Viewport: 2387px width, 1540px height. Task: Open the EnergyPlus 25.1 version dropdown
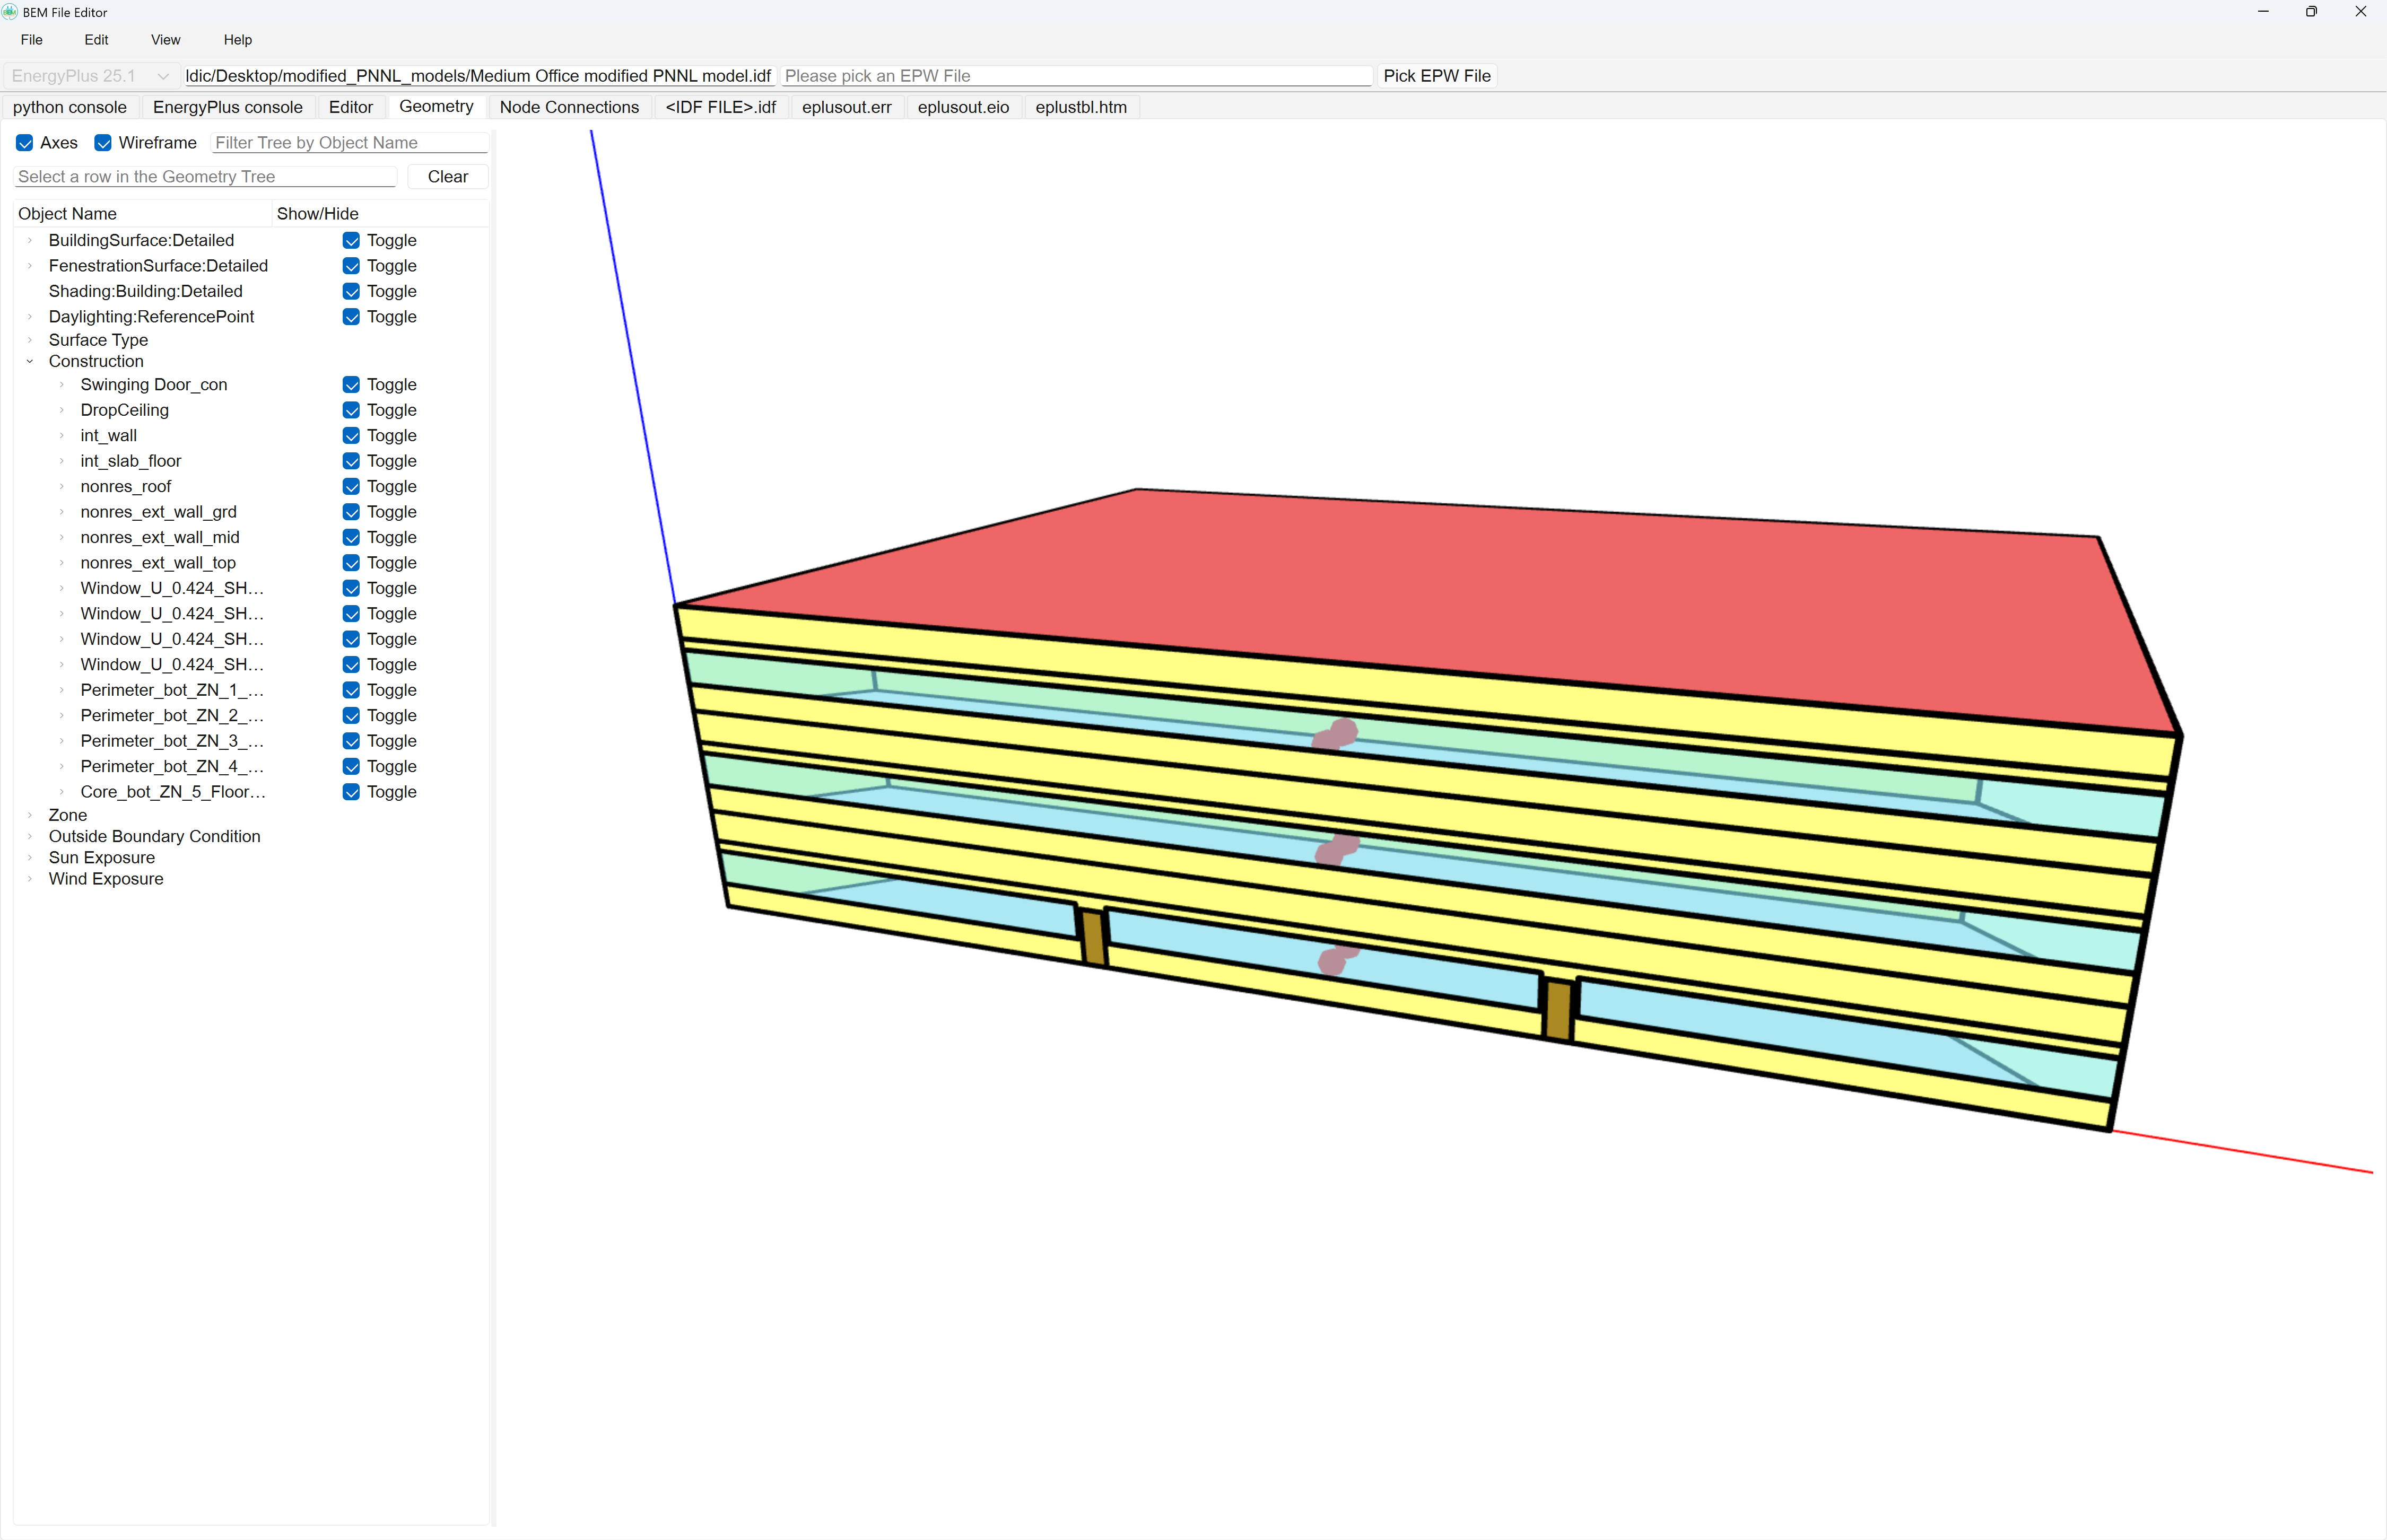pos(90,76)
